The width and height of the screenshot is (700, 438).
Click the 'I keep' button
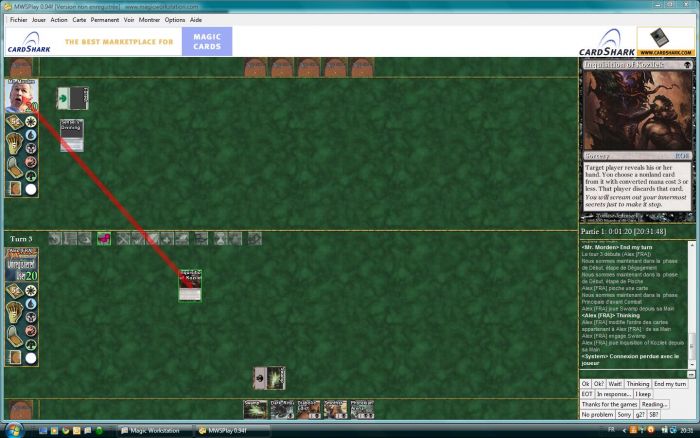(643, 394)
